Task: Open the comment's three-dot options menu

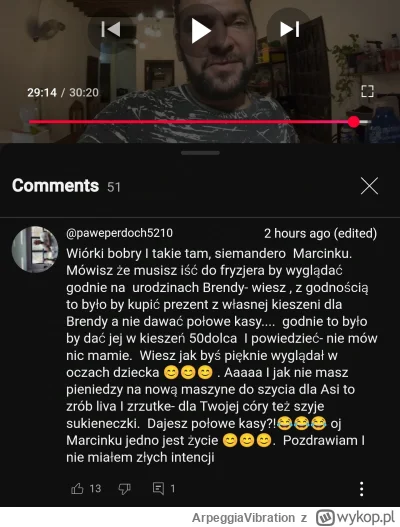Action: 362,489
